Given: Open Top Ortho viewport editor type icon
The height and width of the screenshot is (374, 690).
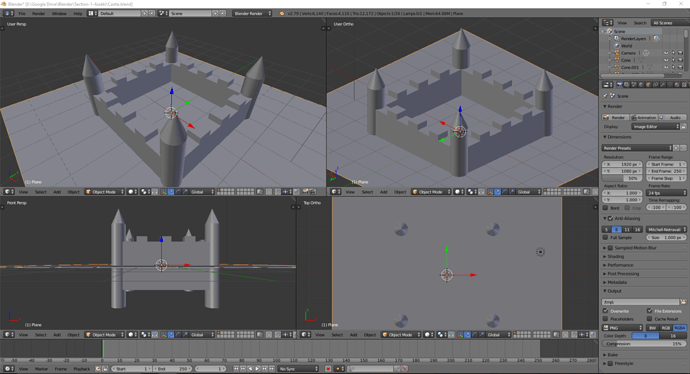Looking at the screenshot, I should [305, 334].
